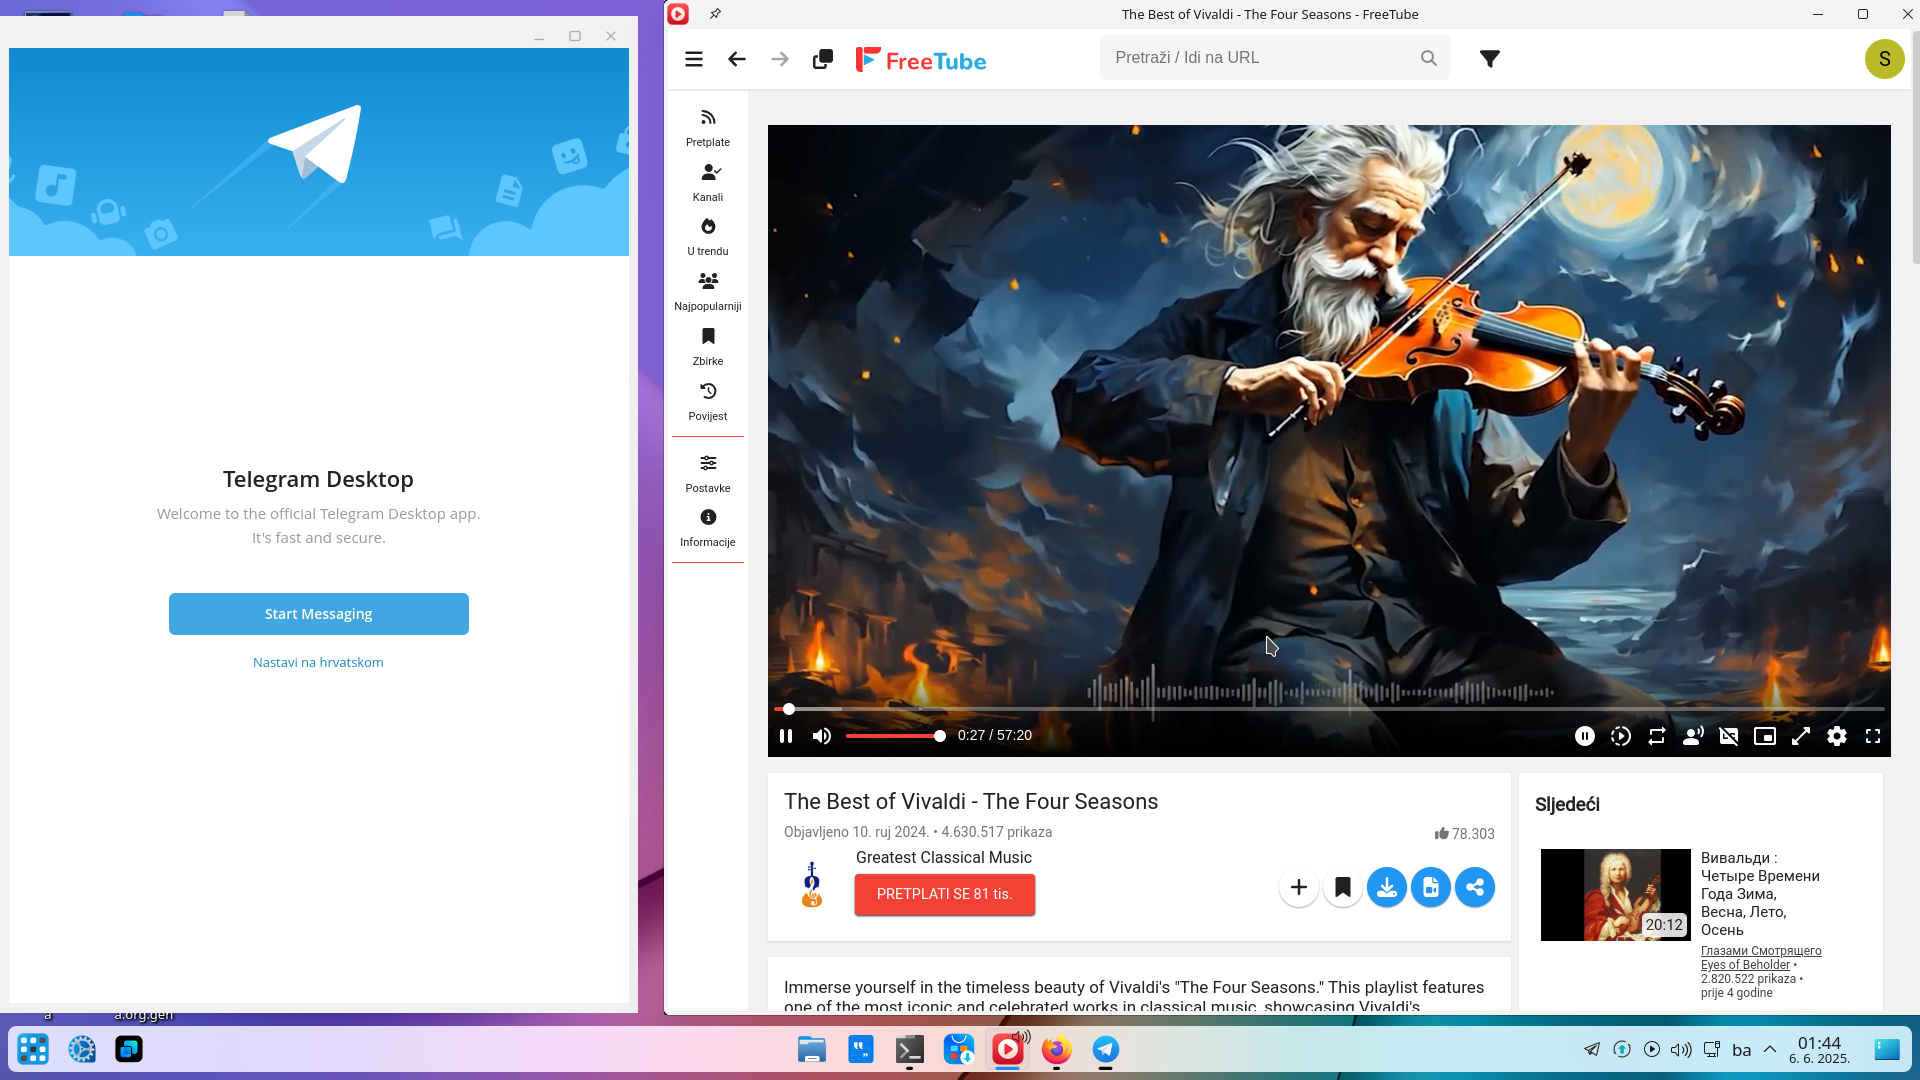Toggle autoplay pause circle button
Image resolution: width=1920 pixels, height=1080 pixels.
click(x=1585, y=736)
